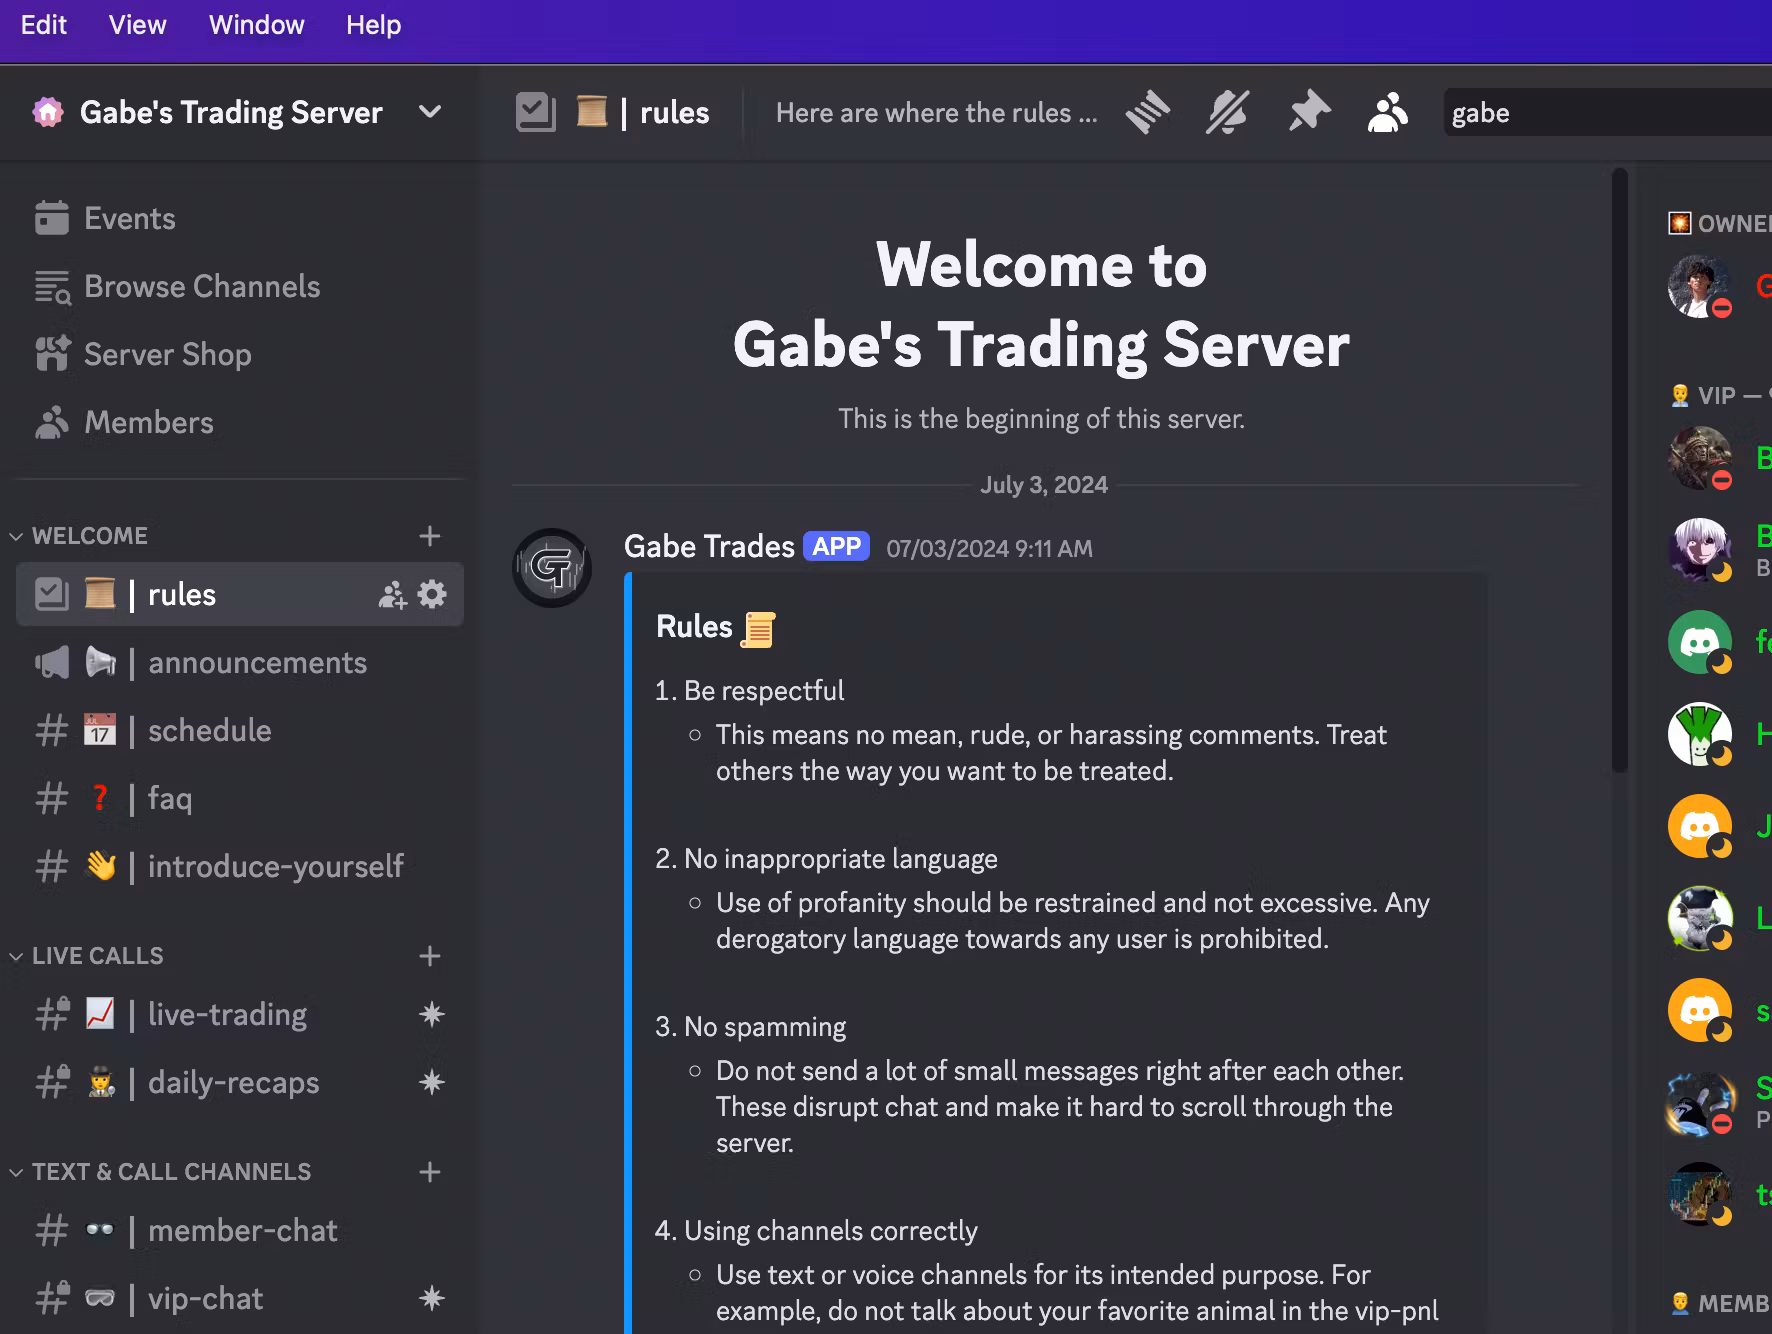Open Browse Channels
This screenshot has width=1772, height=1334.
201,286
